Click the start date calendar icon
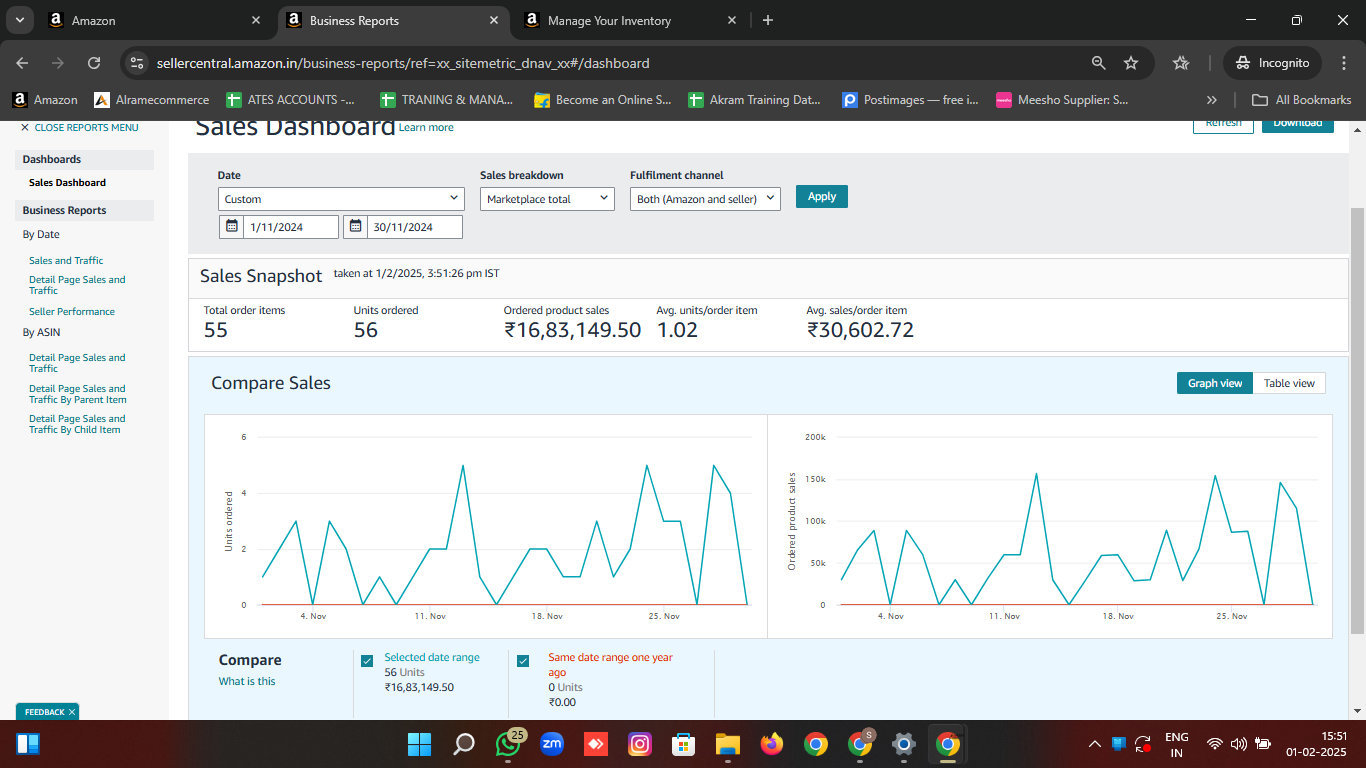The width and height of the screenshot is (1366, 768). point(231,227)
